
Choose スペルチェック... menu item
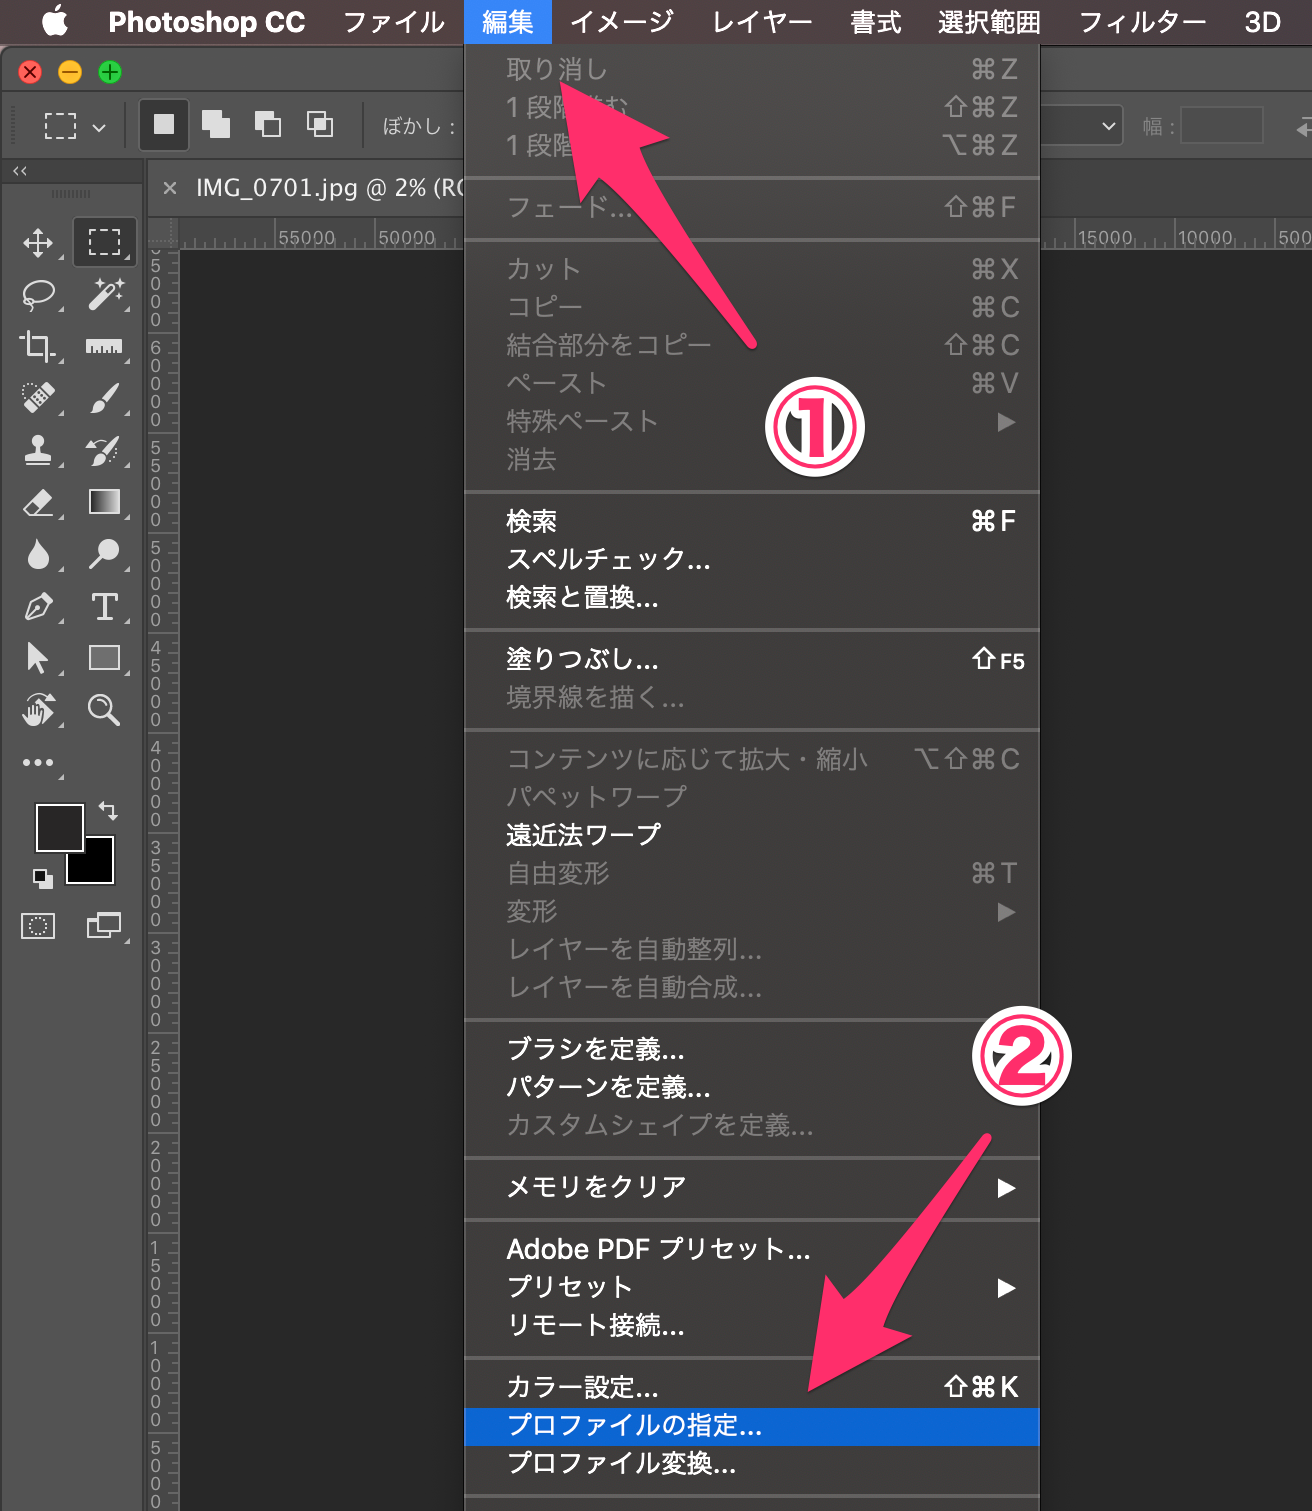pyautogui.click(x=752, y=559)
